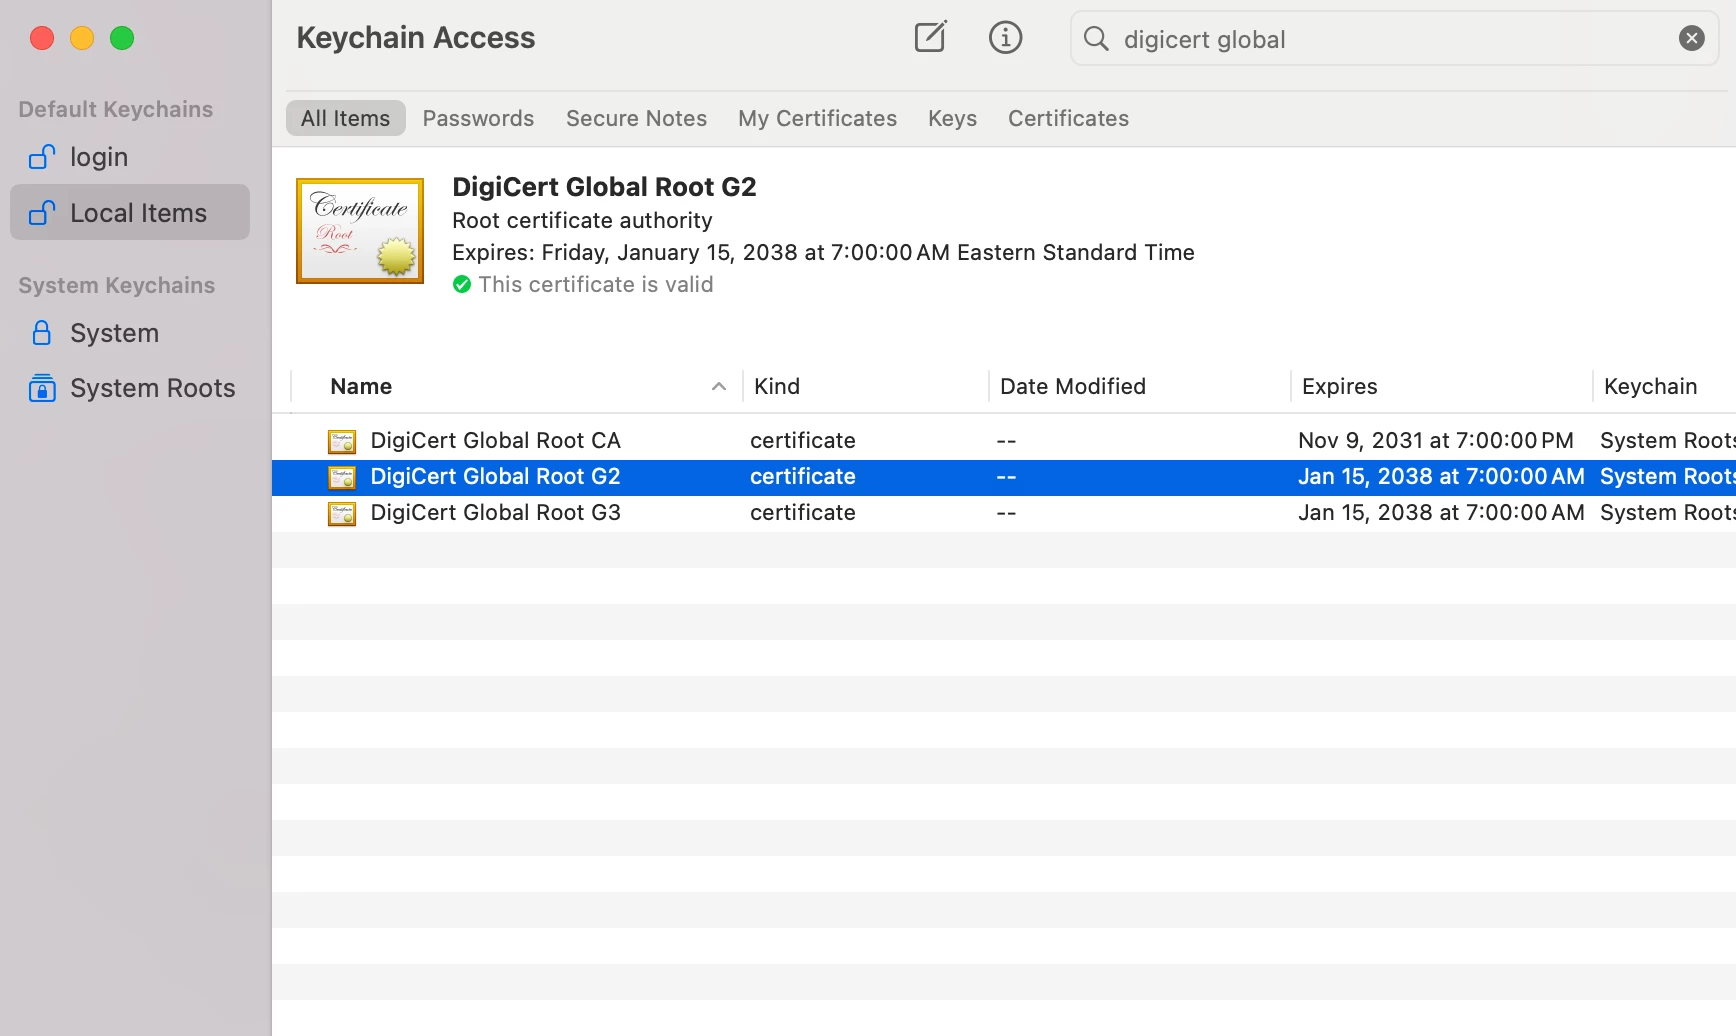Click the G2 row 'Jan 15, 2038' expiry
Image resolution: width=1736 pixels, height=1036 pixels.
(1441, 477)
